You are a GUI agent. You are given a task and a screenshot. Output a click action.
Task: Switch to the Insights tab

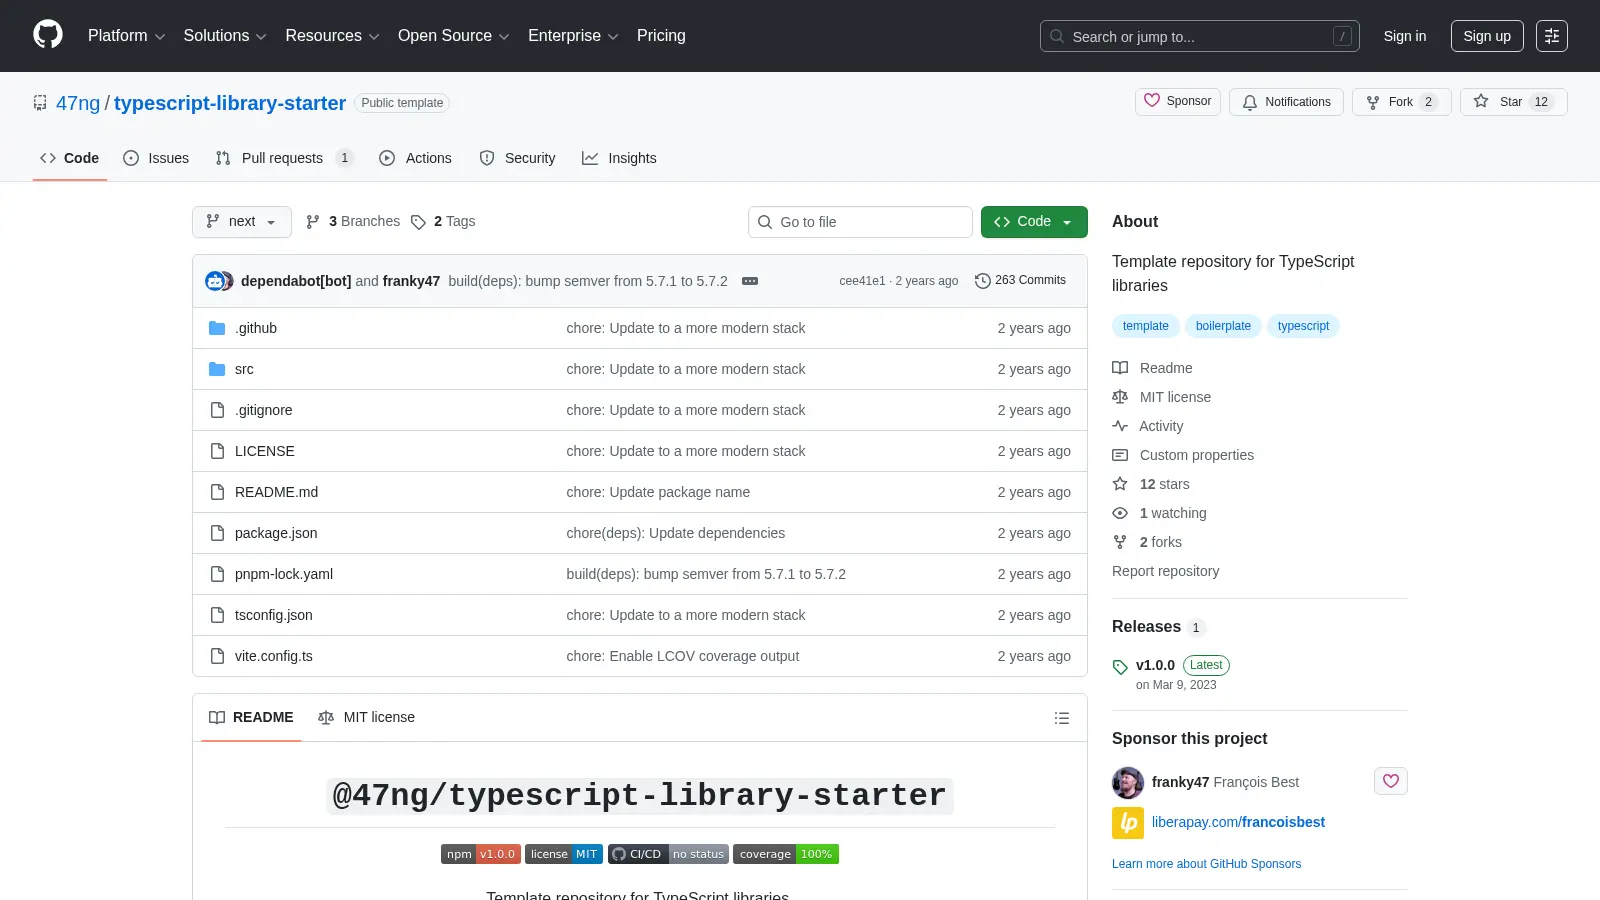[x=619, y=158]
